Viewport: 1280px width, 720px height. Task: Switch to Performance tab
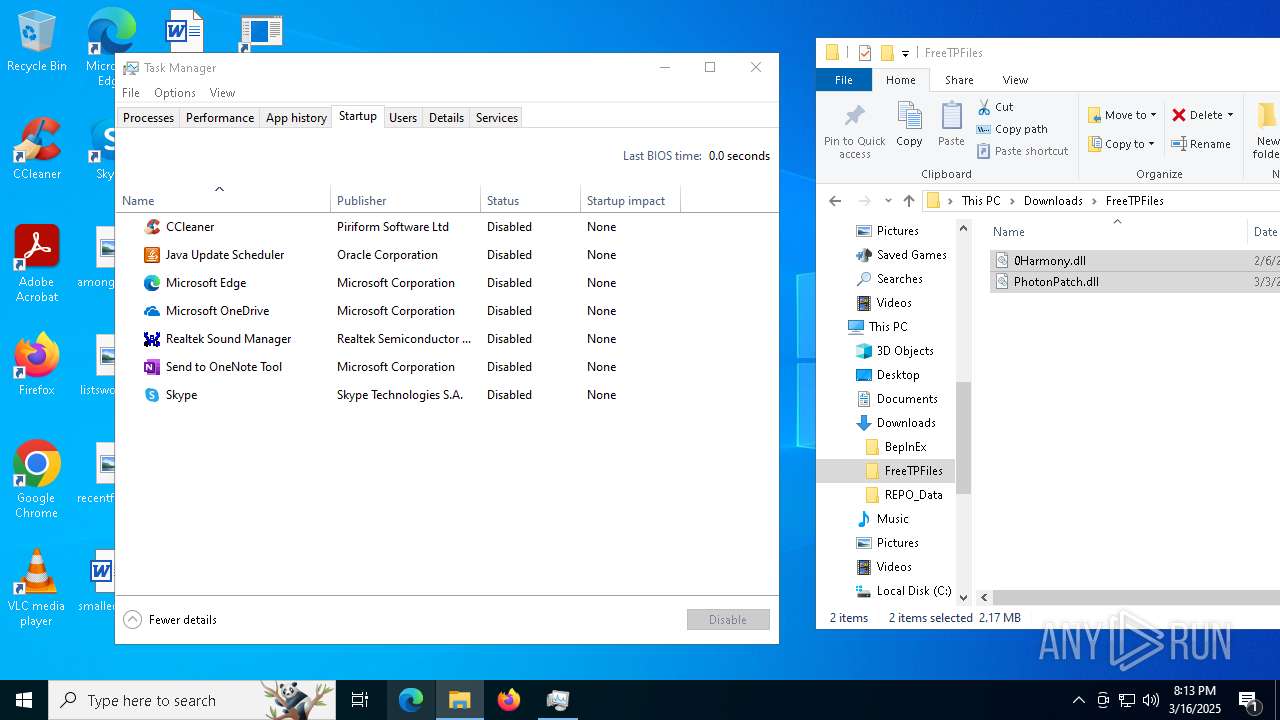click(220, 118)
